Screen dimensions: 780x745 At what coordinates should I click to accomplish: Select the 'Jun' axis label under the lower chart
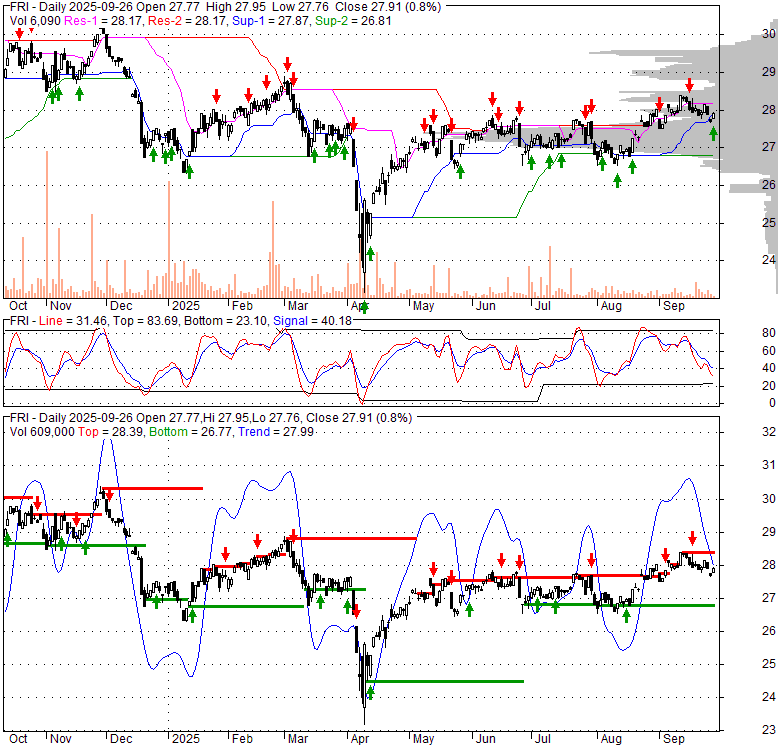click(486, 739)
